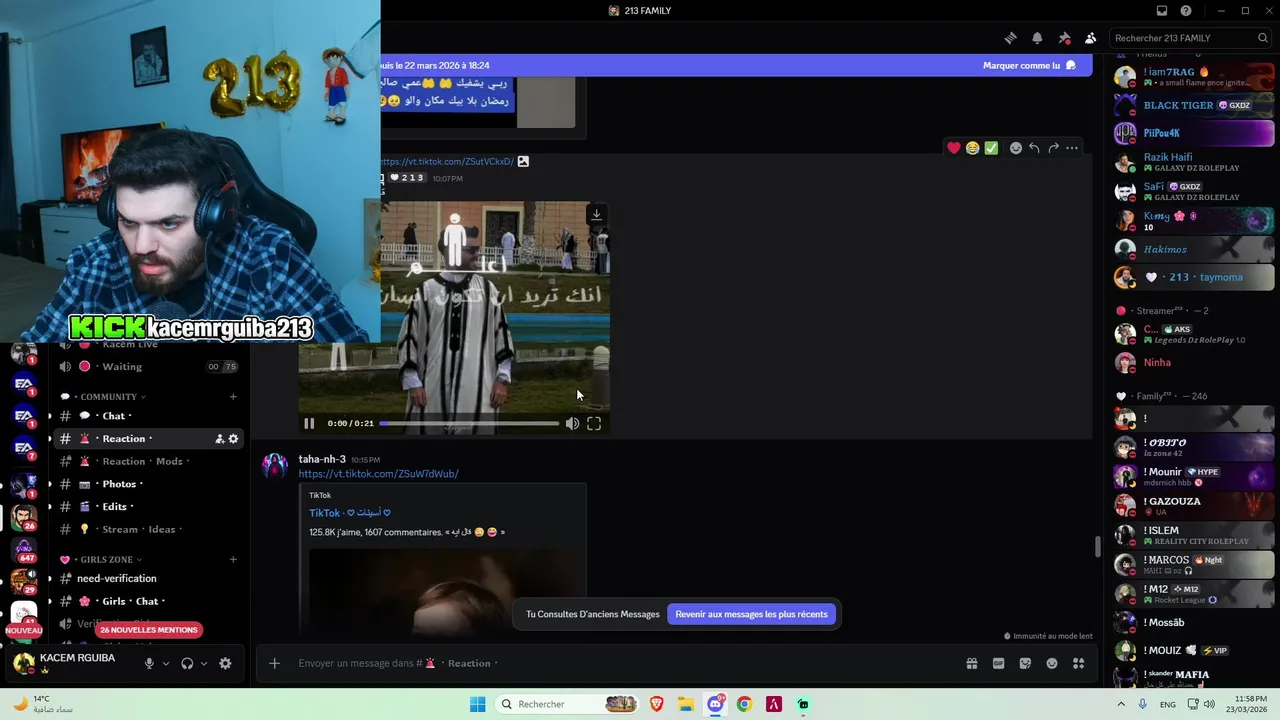Focus the message input for Reaction channel
Screen dimensions: 1280x720
(620, 663)
